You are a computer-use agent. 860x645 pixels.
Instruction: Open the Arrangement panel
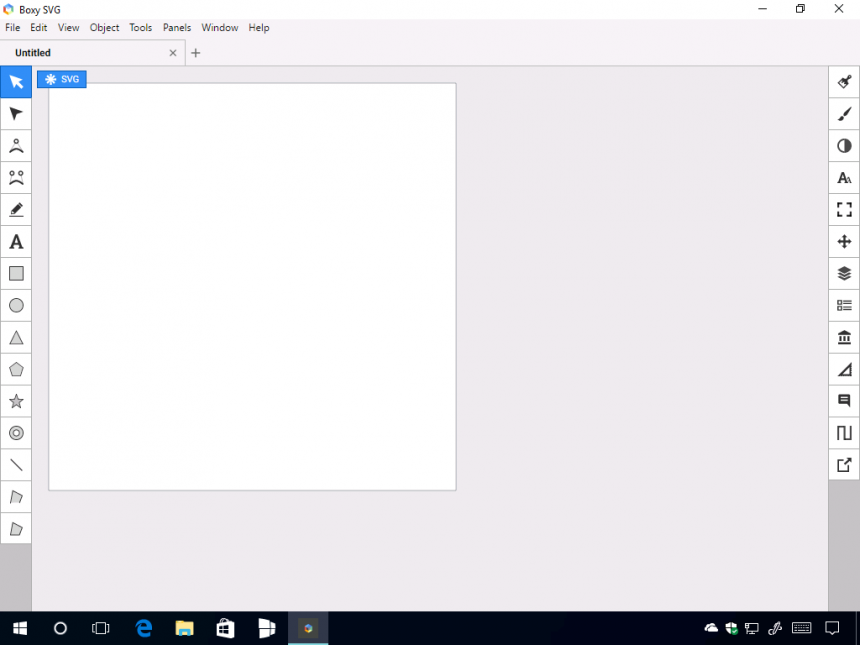(843, 241)
